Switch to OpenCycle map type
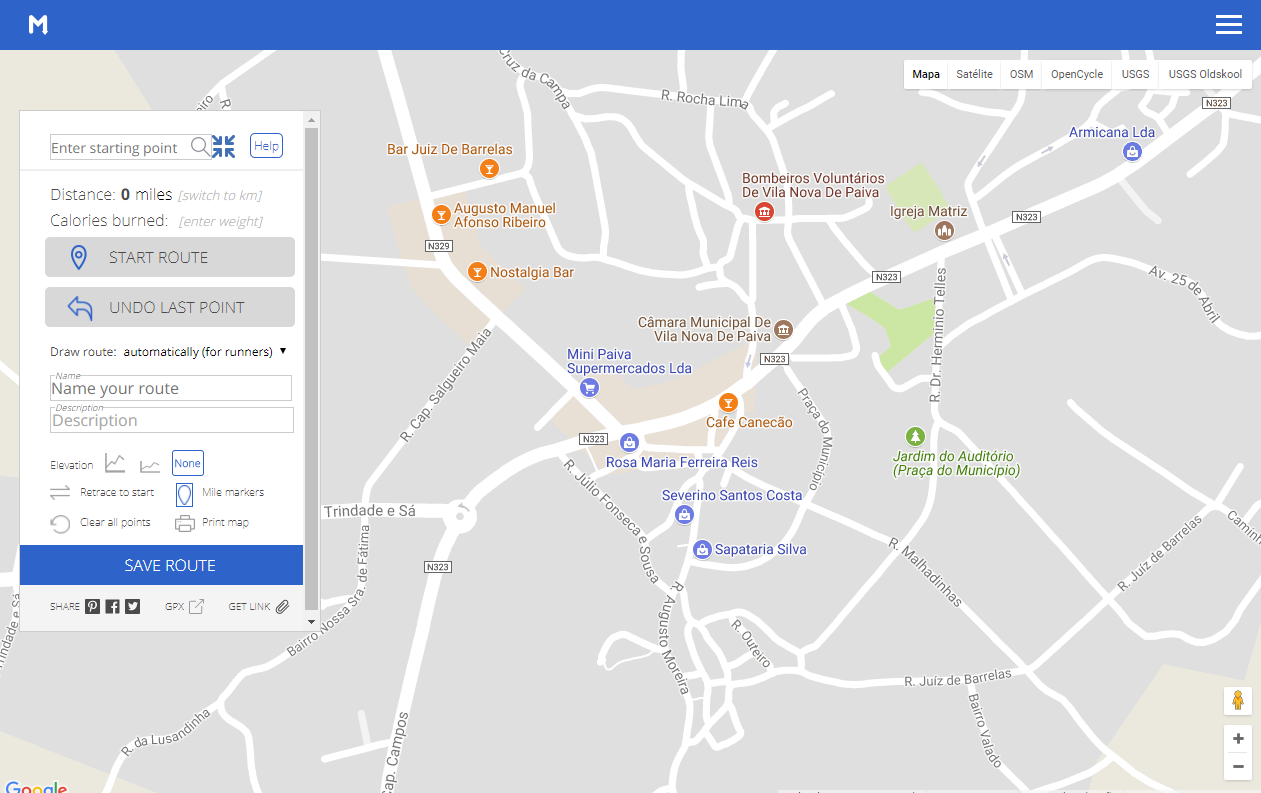This screenshot has height=793, width=1261. 1077,75
